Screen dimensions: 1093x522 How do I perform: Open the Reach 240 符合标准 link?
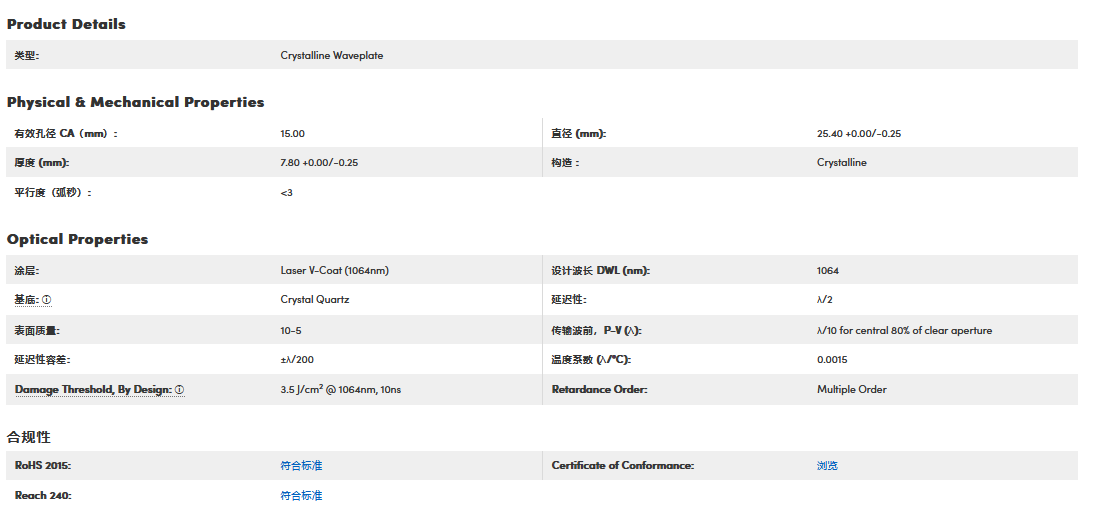(x=301, y=496)
